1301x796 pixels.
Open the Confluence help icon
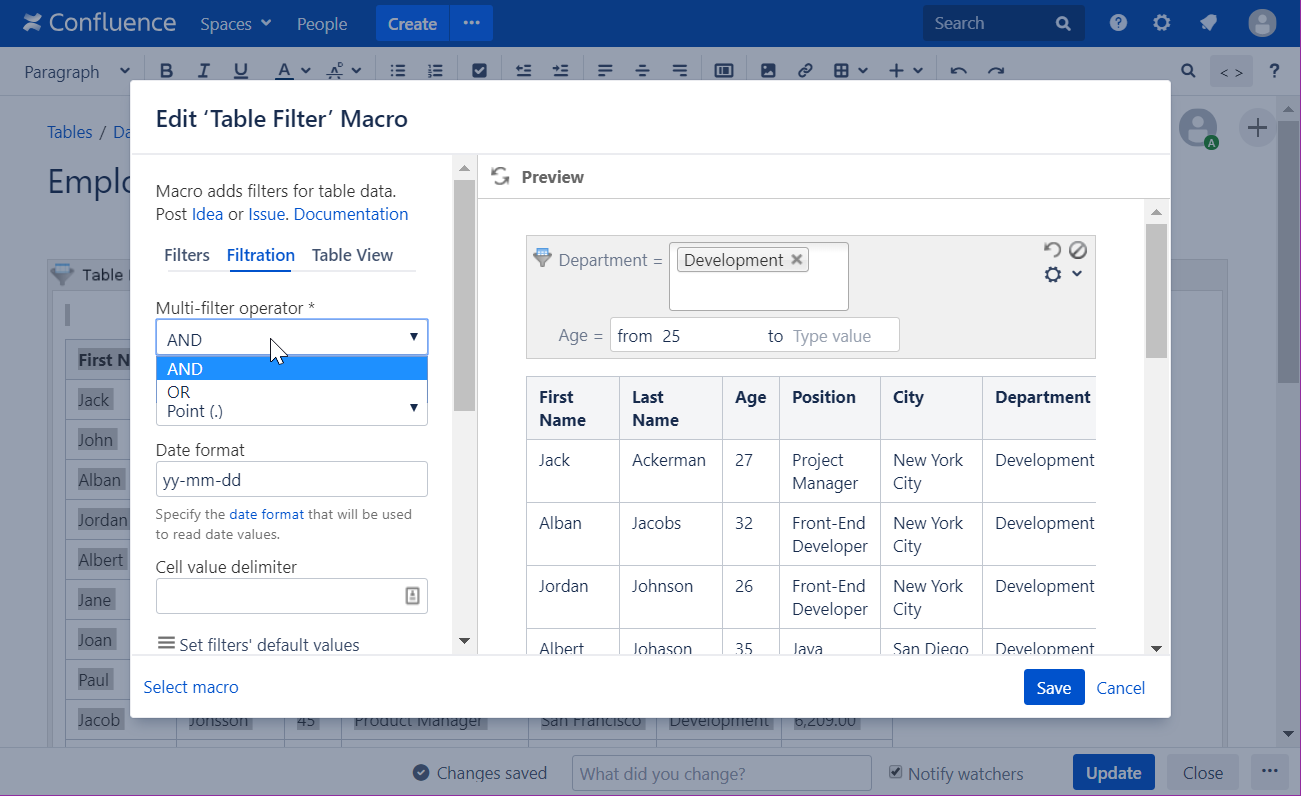[x=1118, y=23]
